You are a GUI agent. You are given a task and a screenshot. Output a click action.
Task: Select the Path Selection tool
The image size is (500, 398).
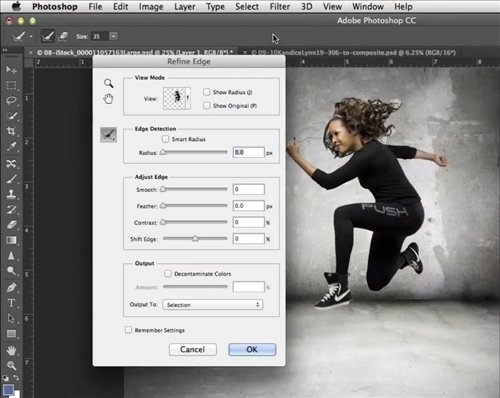pos(11,318)
